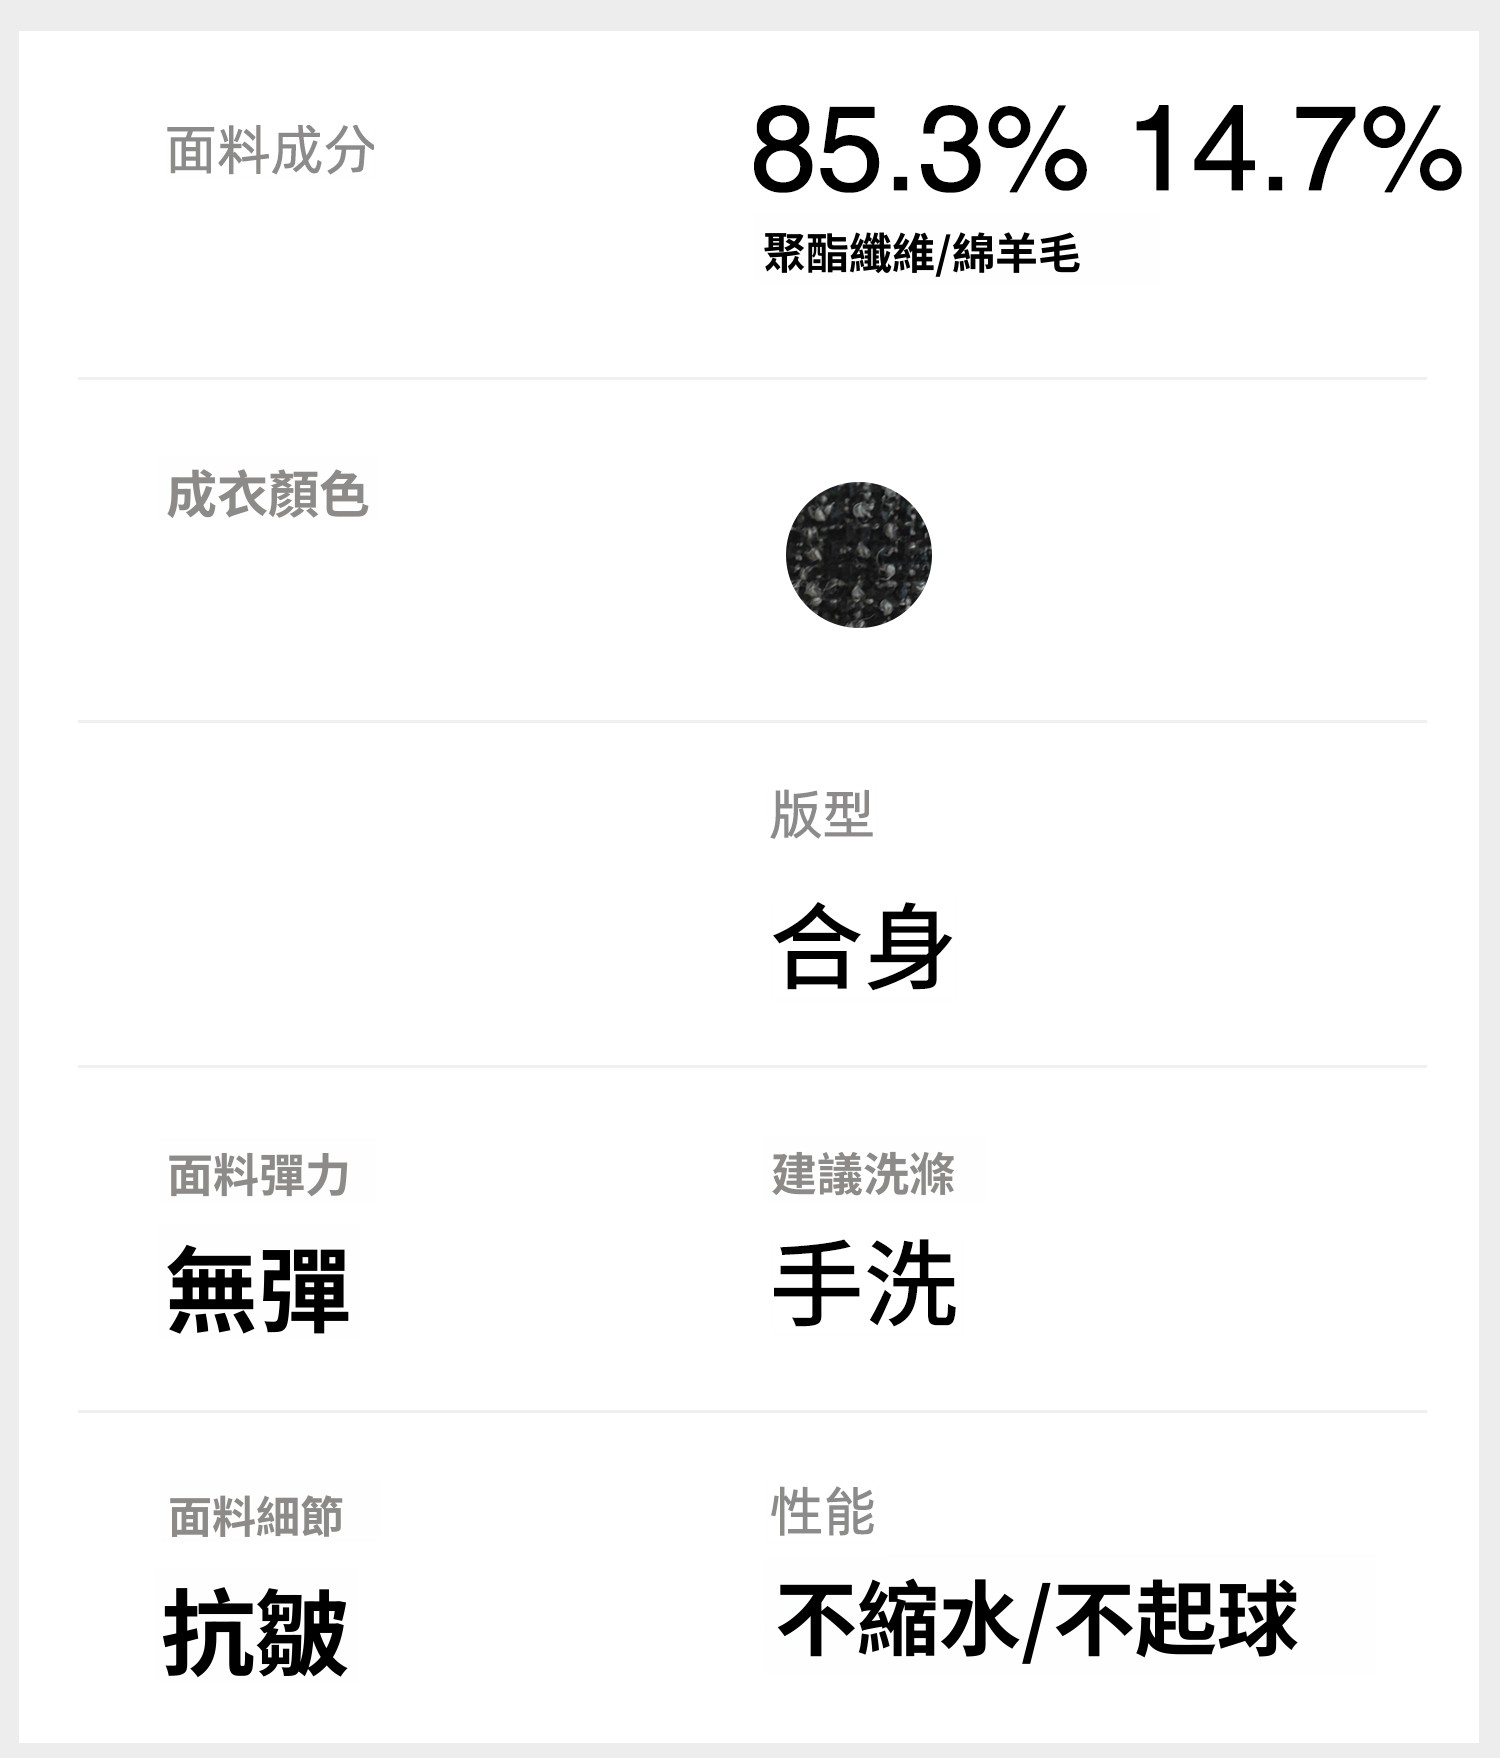Click the 面料細節 label
This screenshot has height=1758, width=1500.
click(x=256, y=1517)
